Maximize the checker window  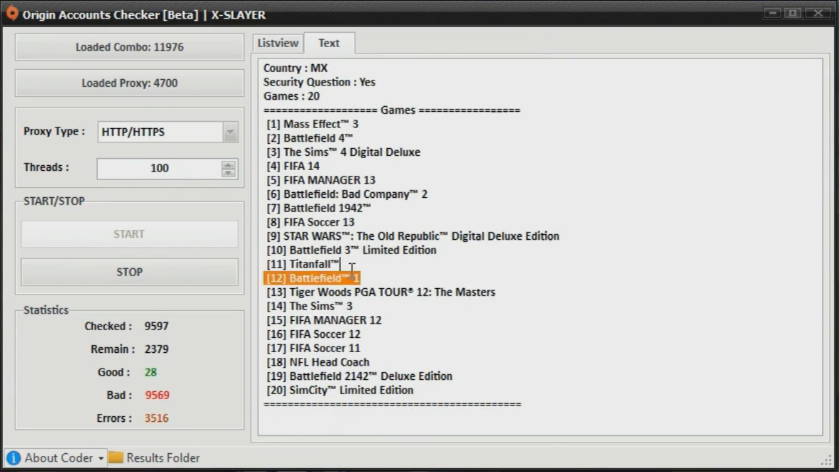pyautogui.click(x=793, y=13)
